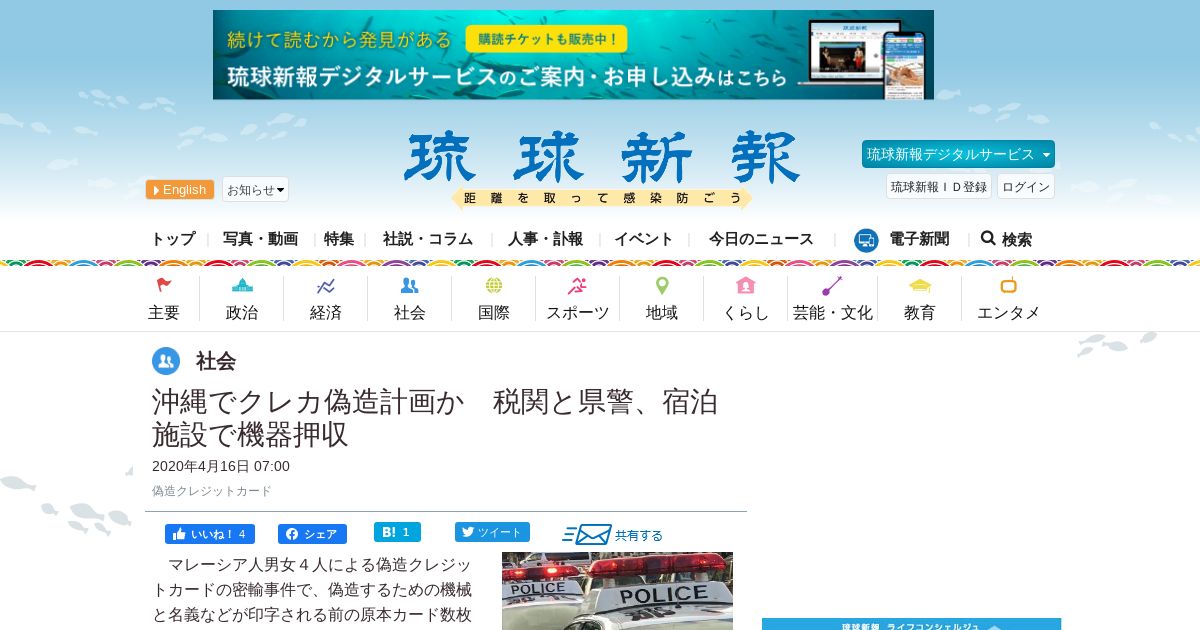Click top digital service banner ad
The image size is (1200, 630).
[573, 55]
